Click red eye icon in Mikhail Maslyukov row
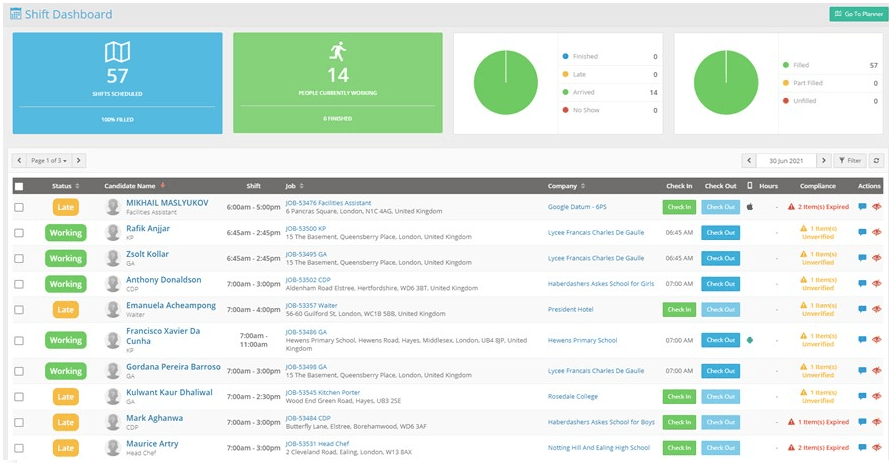Image resolution: width=892 pixels, height=466 pixels. 877,207
